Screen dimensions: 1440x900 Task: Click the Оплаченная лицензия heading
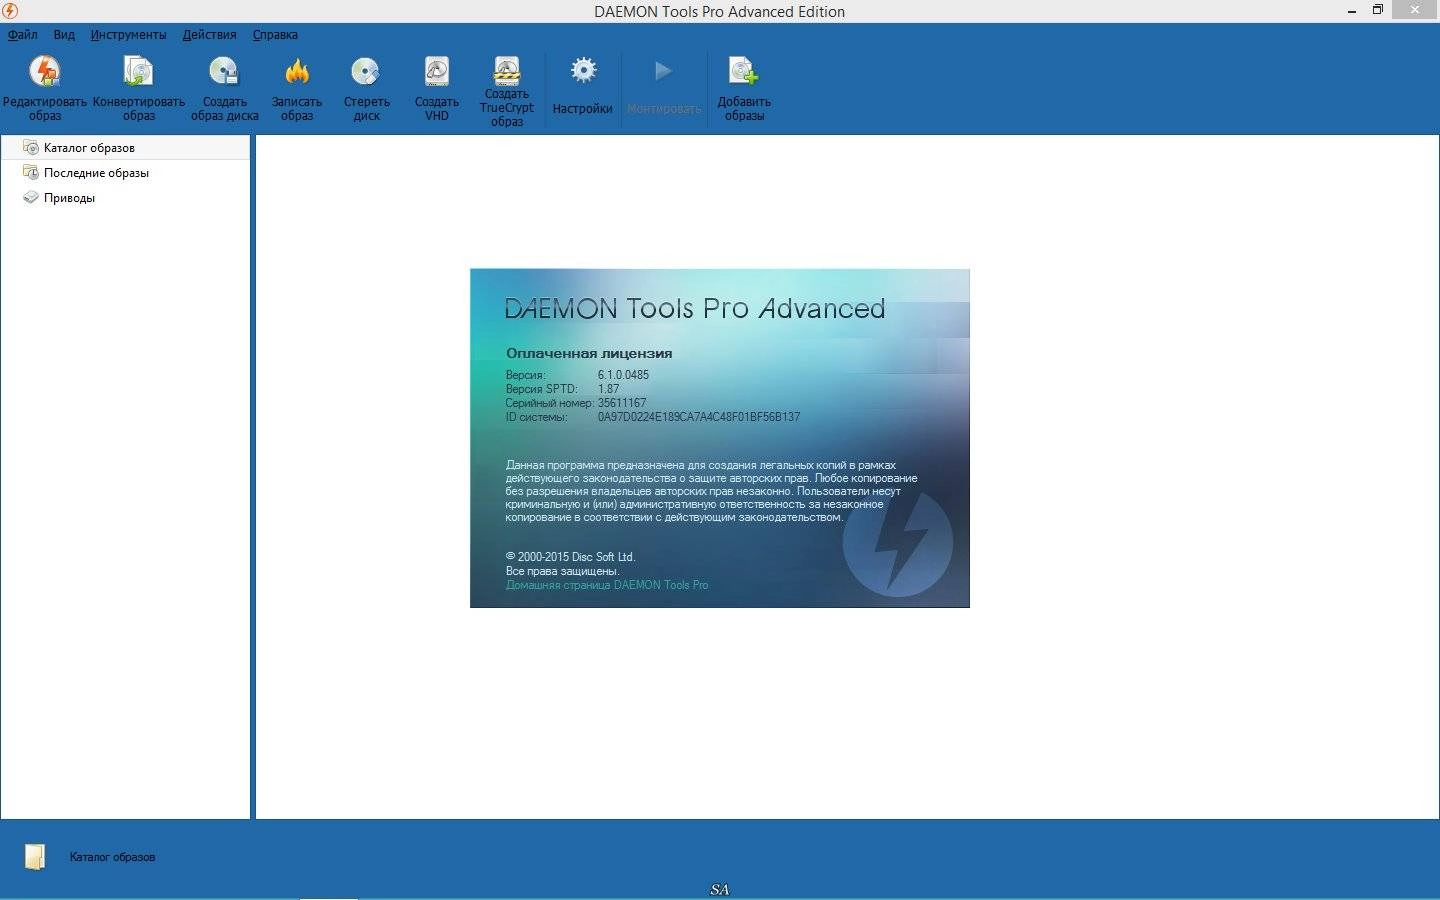coord(589,353)
